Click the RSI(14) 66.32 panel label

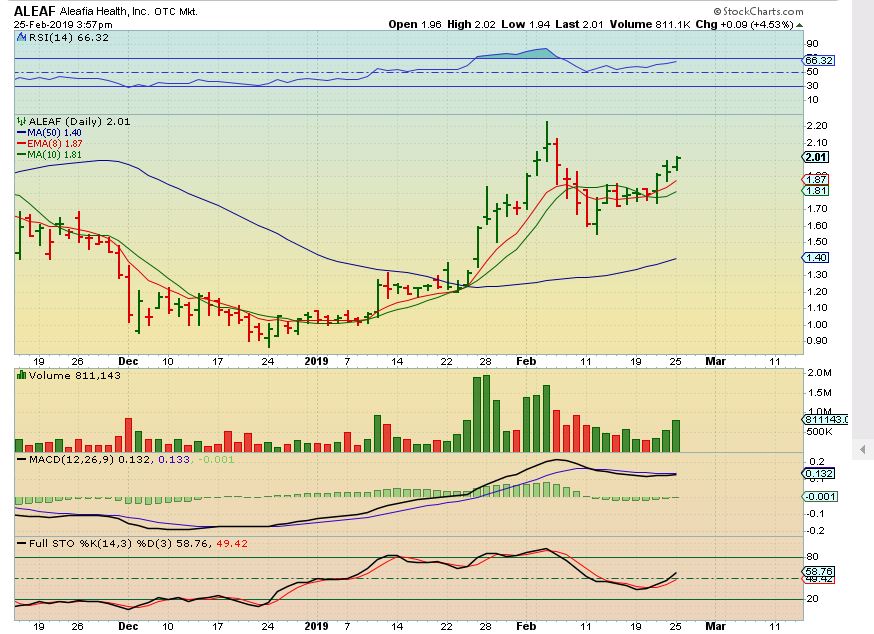69,37
